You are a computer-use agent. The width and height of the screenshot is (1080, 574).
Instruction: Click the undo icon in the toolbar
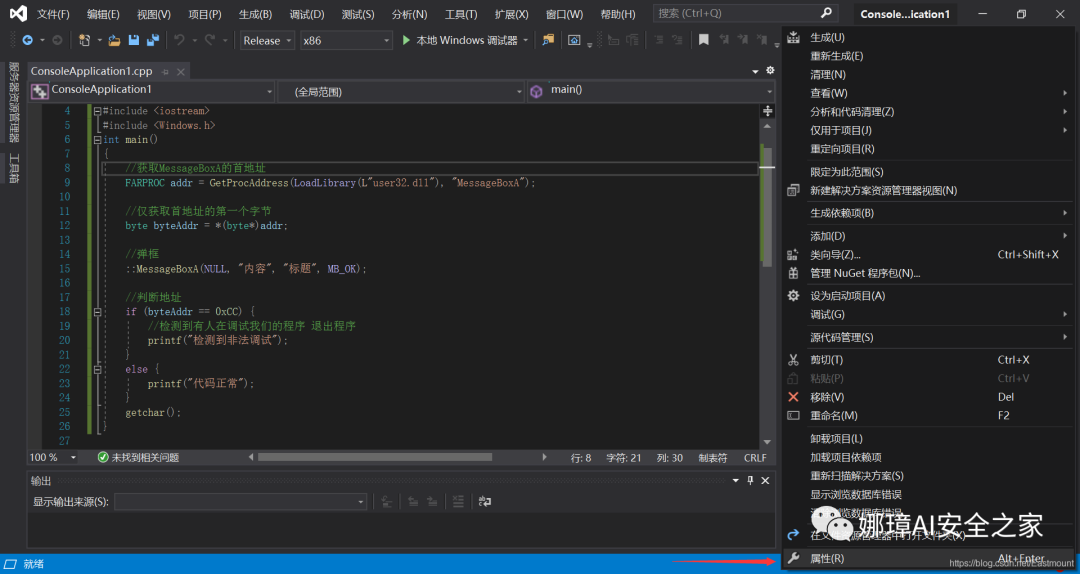click(x=180, y=40)
